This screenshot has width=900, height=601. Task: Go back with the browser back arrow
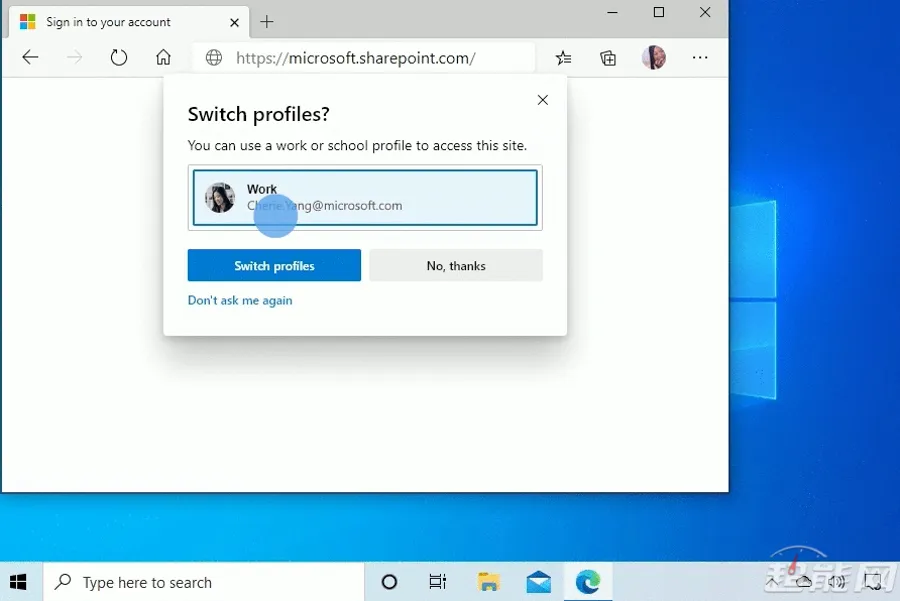tap(30, 57)
